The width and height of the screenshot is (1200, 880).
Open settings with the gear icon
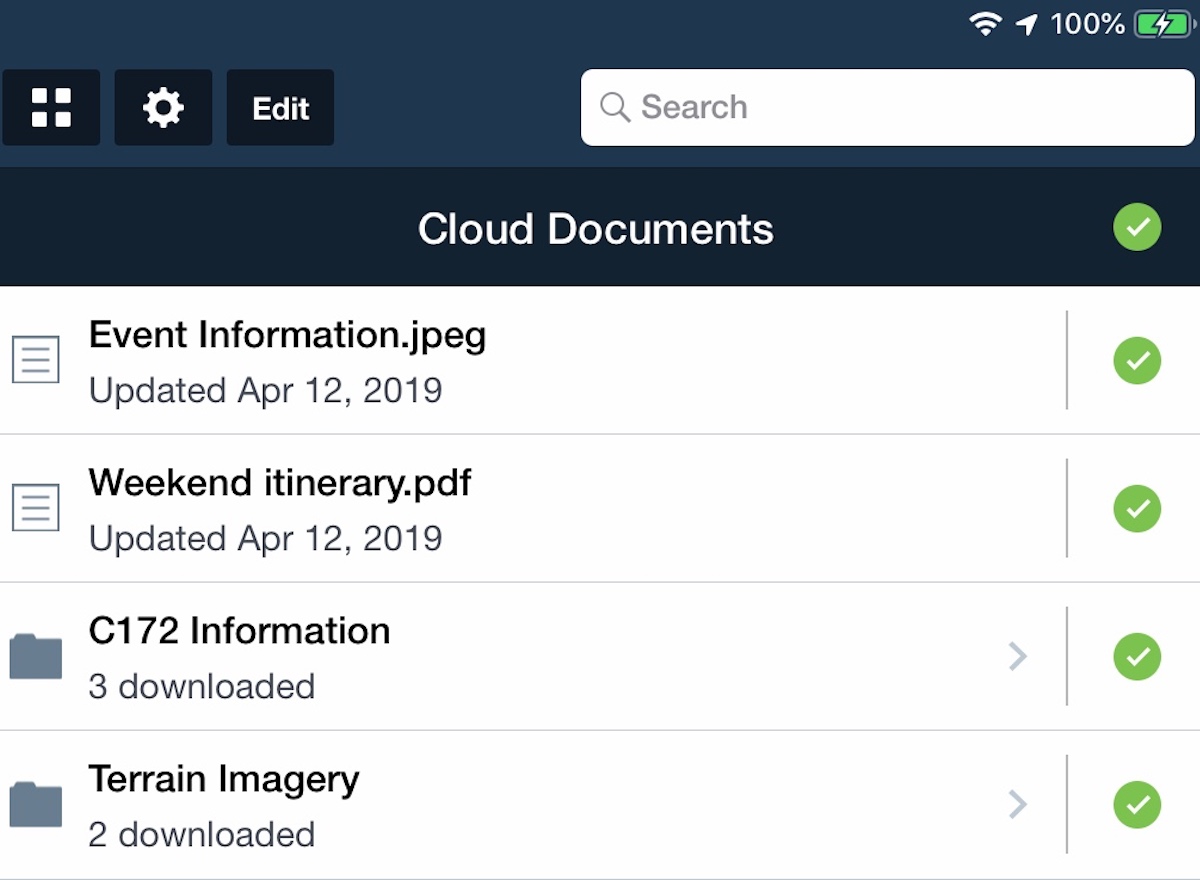pos(163,108)
